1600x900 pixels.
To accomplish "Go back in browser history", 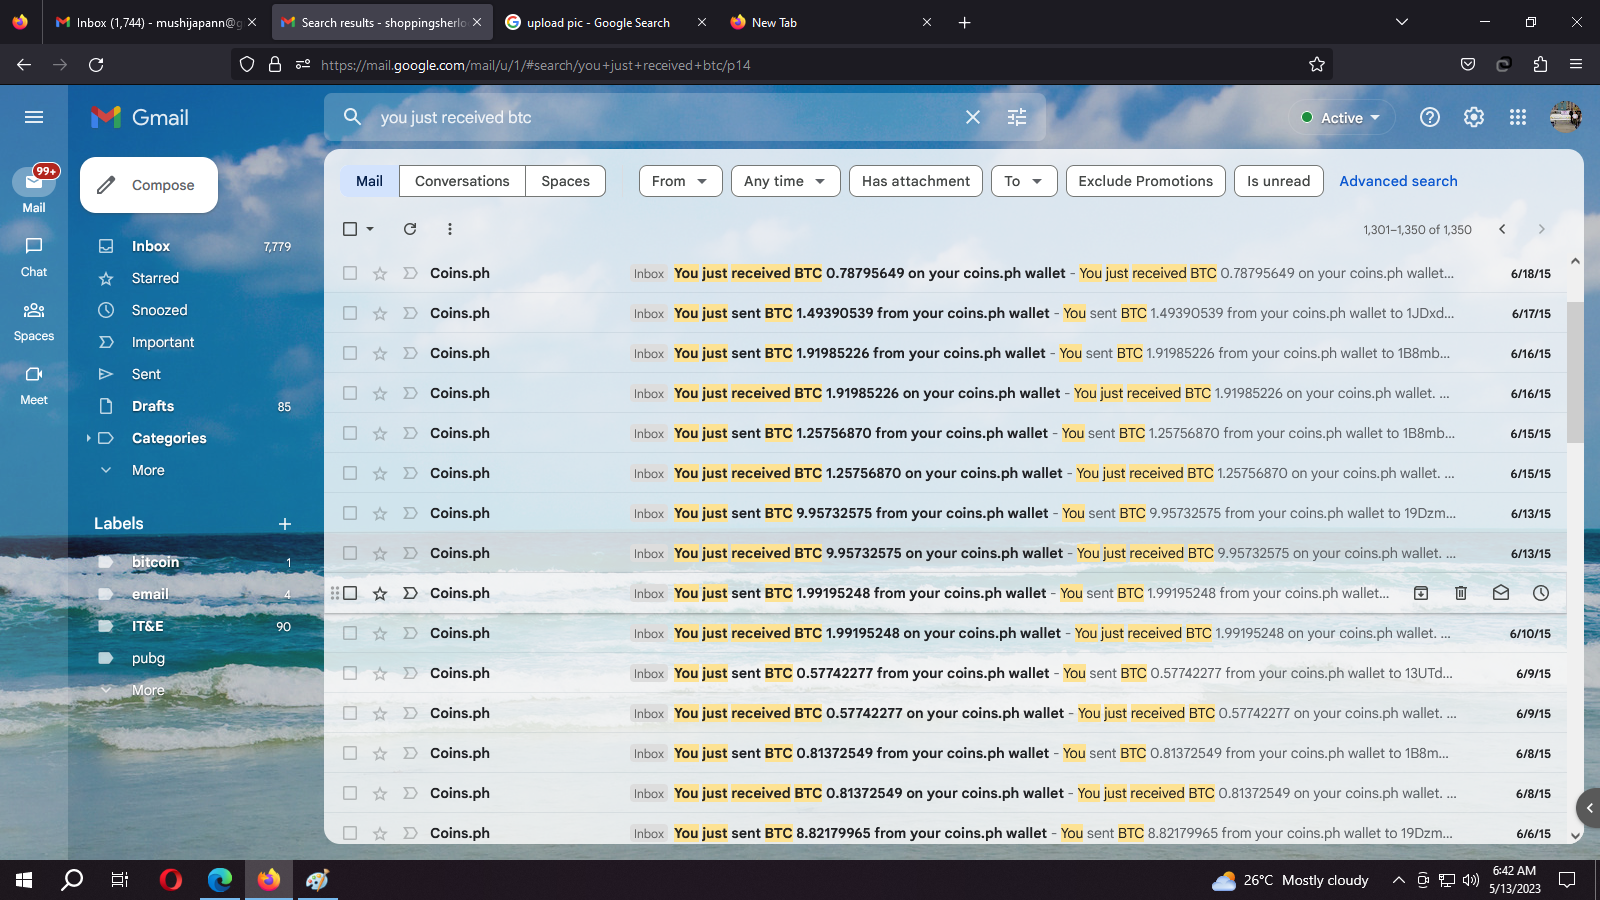I will (24, 64).
